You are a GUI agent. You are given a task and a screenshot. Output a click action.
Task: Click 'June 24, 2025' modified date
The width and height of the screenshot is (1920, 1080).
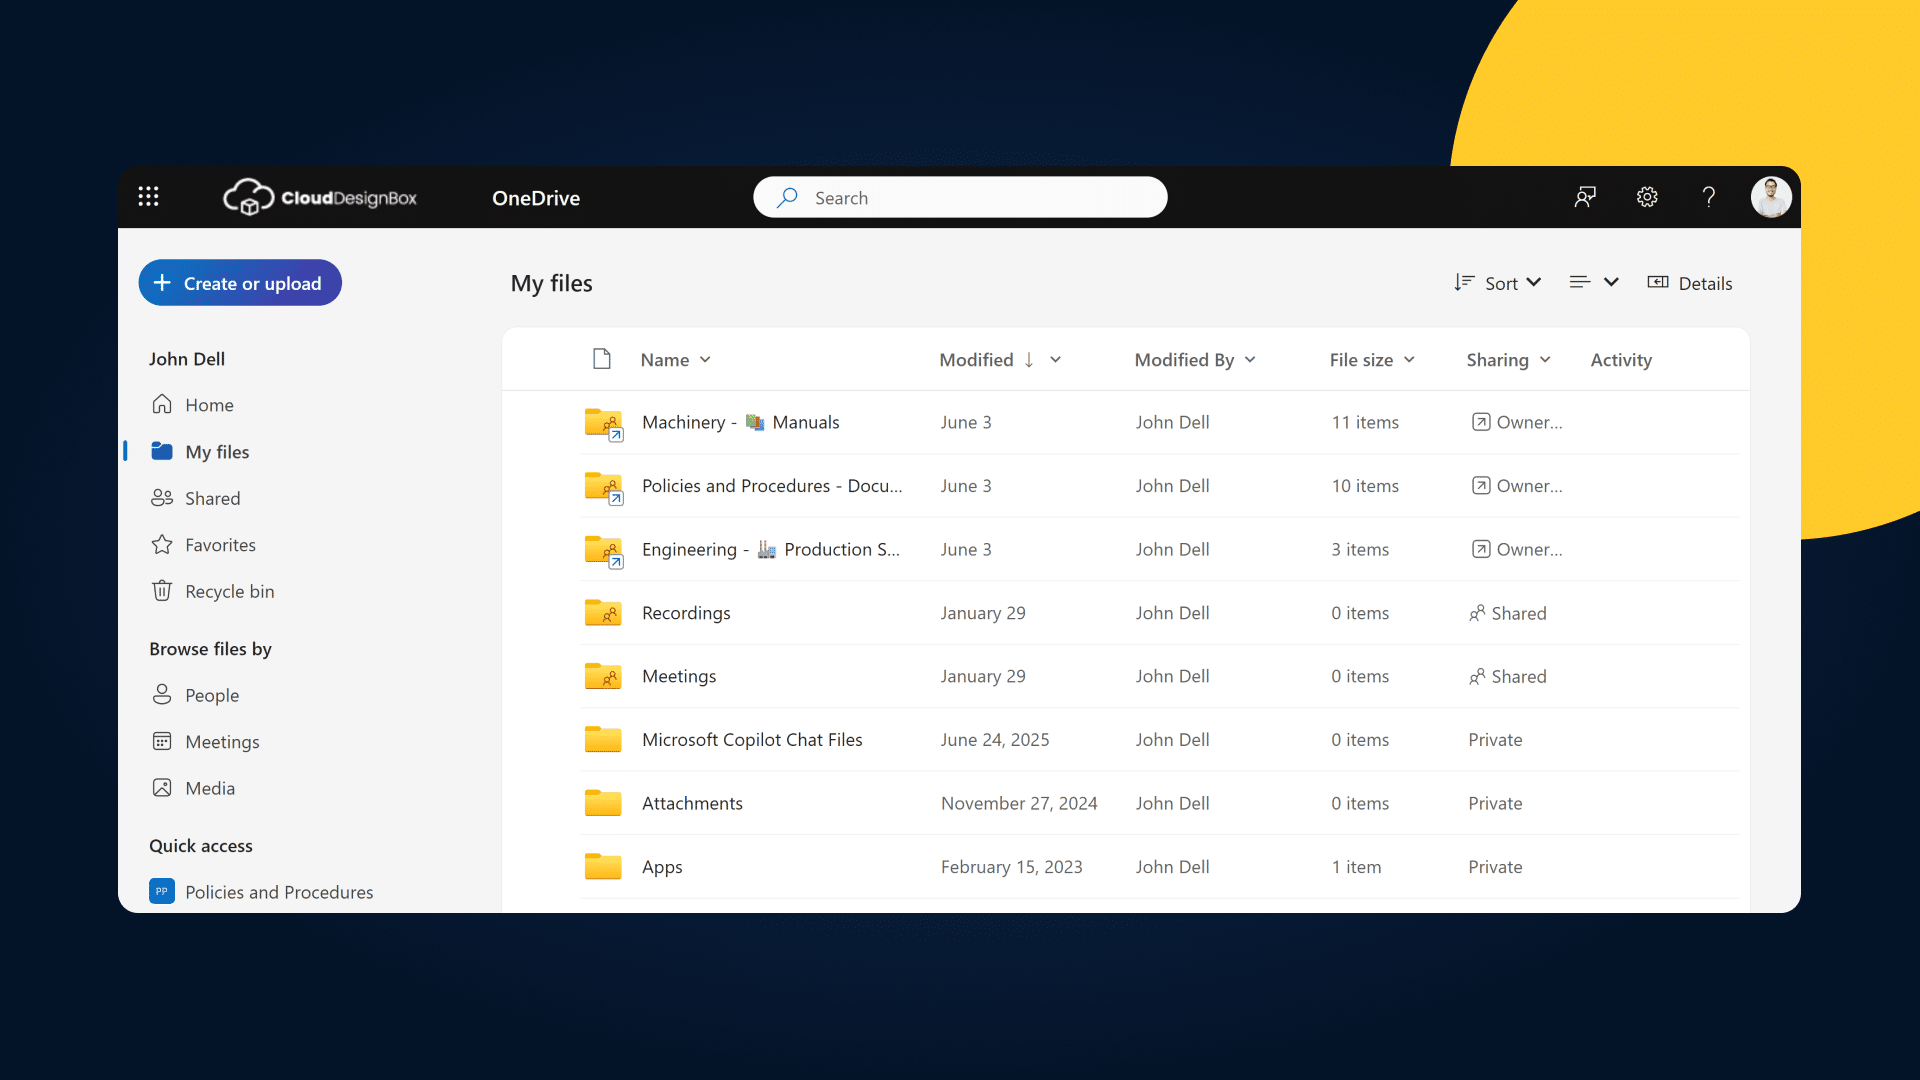point(995,740)
